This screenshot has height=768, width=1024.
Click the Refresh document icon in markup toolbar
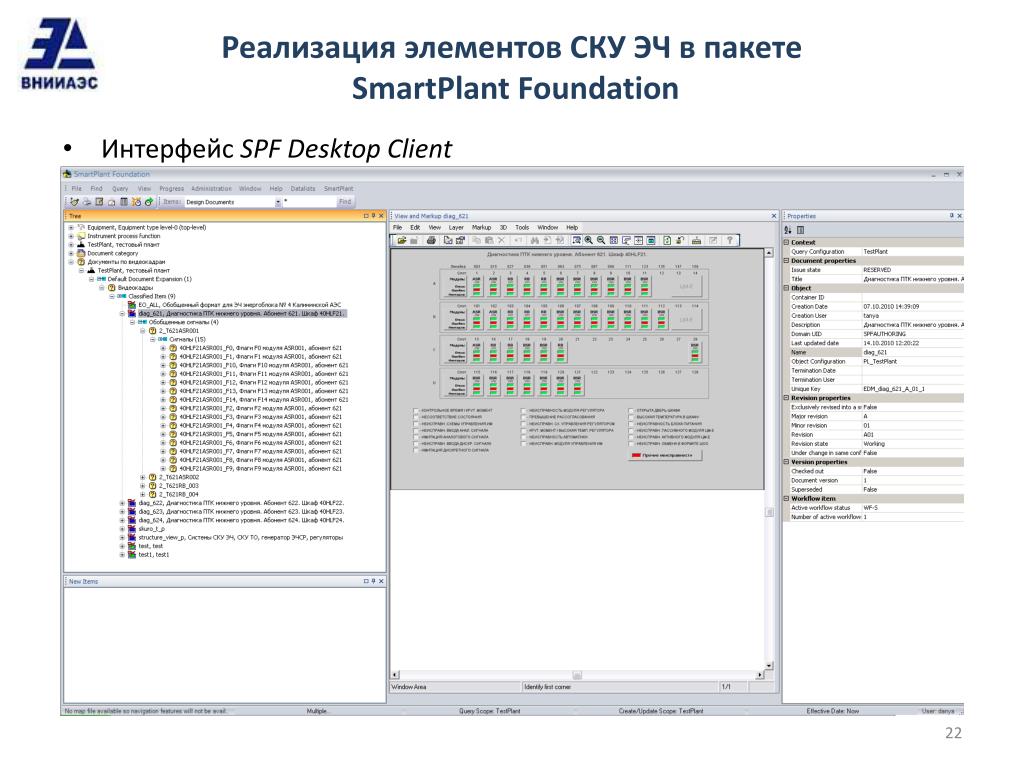pos(667,240)
